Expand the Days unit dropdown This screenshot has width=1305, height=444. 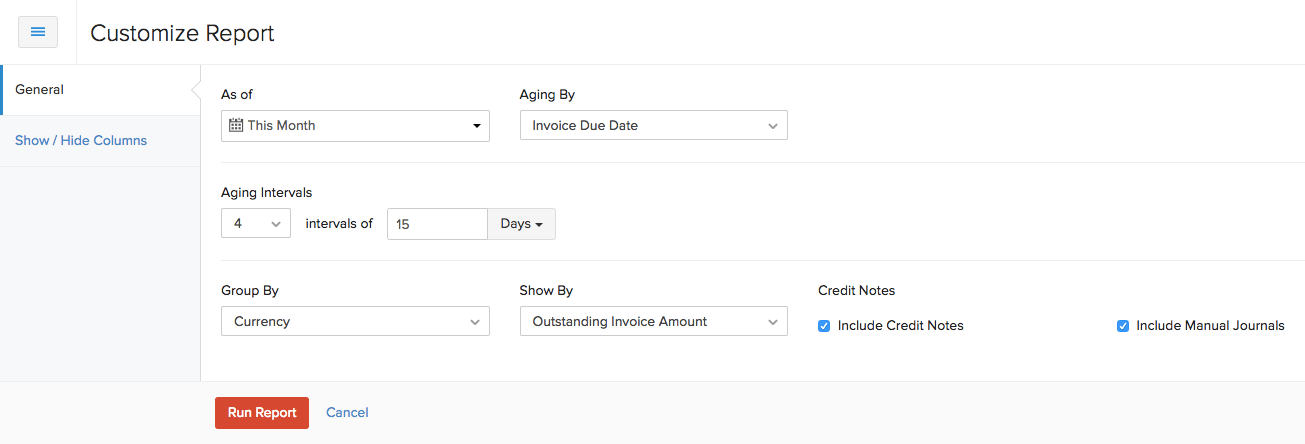click(521, 224)
